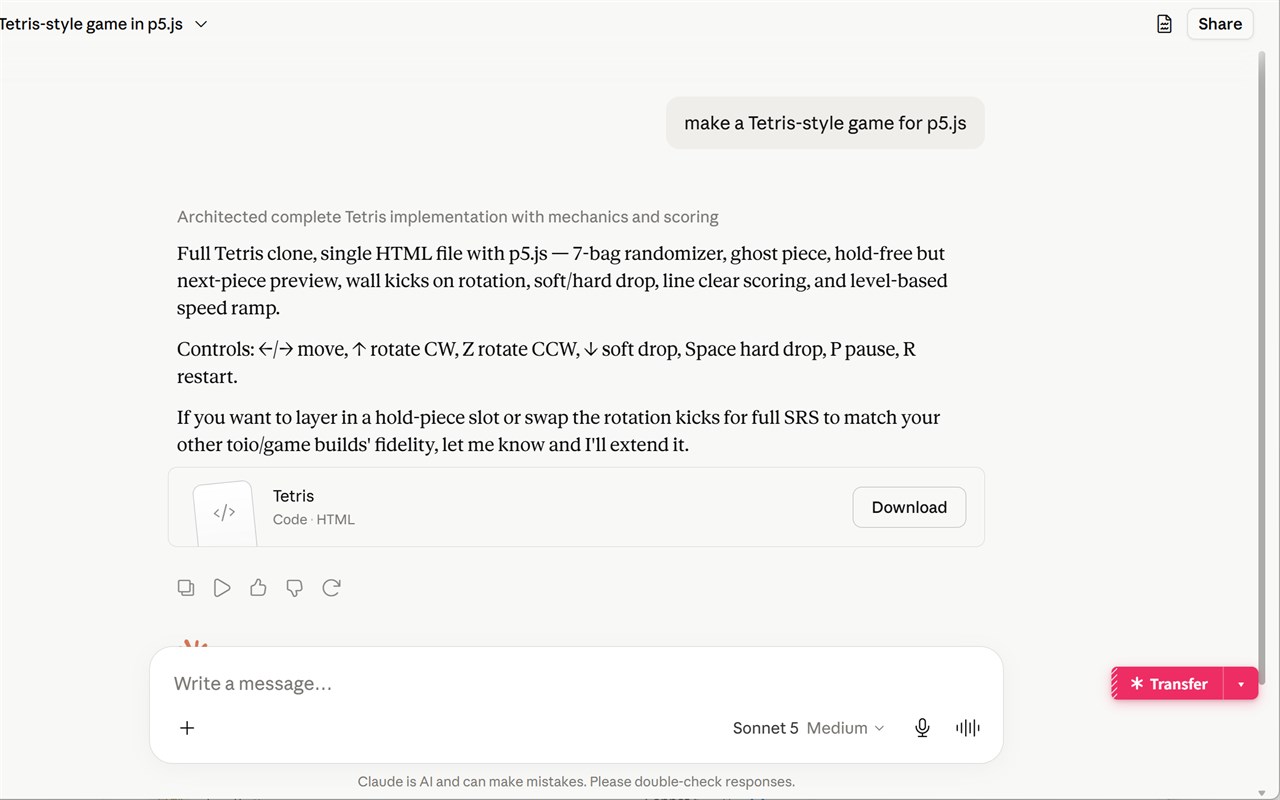Open the Sonnet 5 Medium model selector
The width and height of the screenshot is (1280, 800).
coord(808,728)
